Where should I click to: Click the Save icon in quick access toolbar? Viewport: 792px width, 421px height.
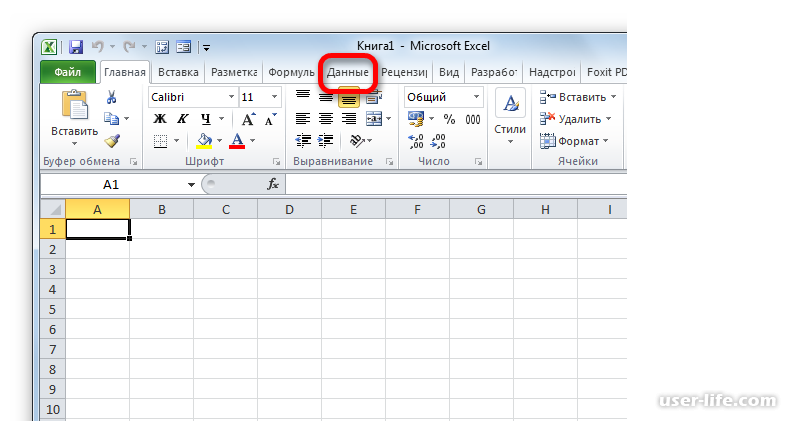tap(76, 47)
